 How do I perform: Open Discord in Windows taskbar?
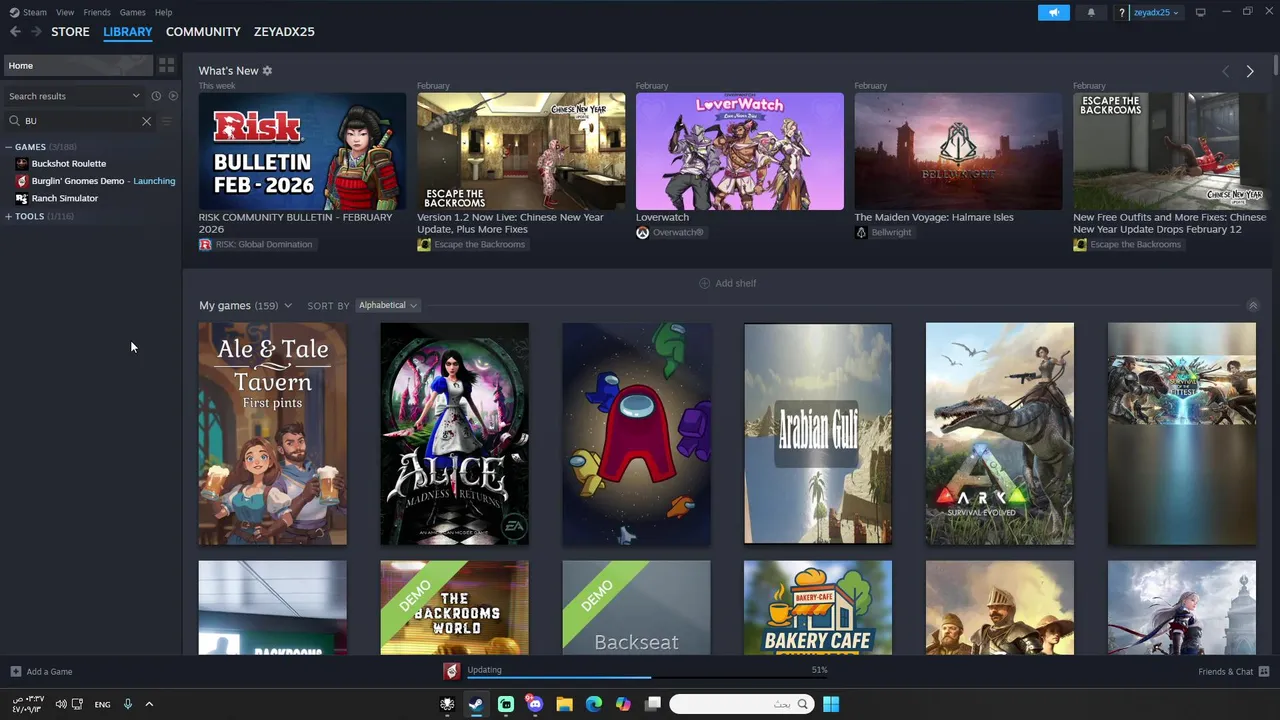[535, 704]
